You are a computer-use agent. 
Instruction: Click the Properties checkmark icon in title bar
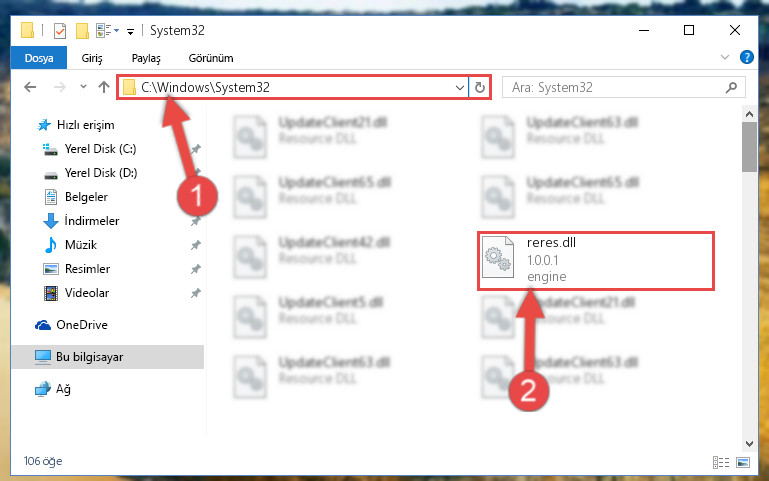[60, 31]
